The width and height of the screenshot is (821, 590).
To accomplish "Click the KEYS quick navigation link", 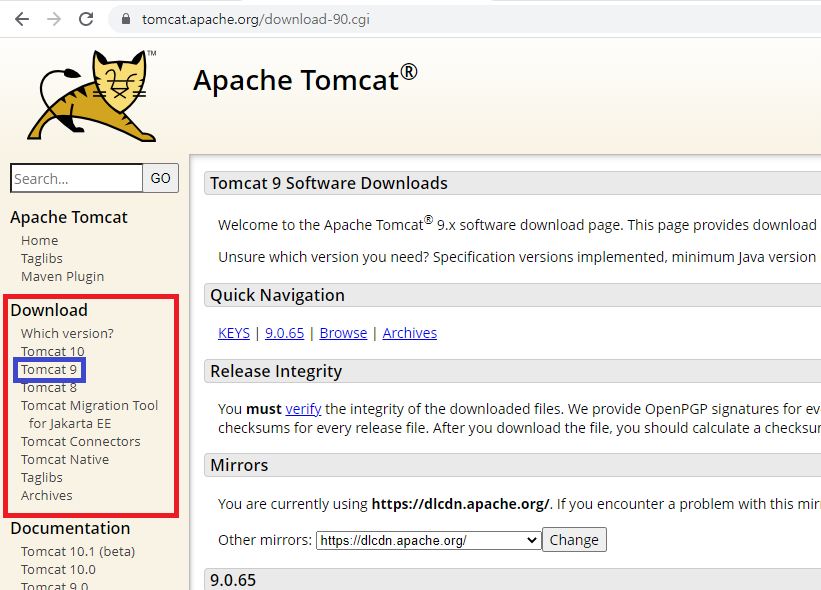I will [234, 333].
